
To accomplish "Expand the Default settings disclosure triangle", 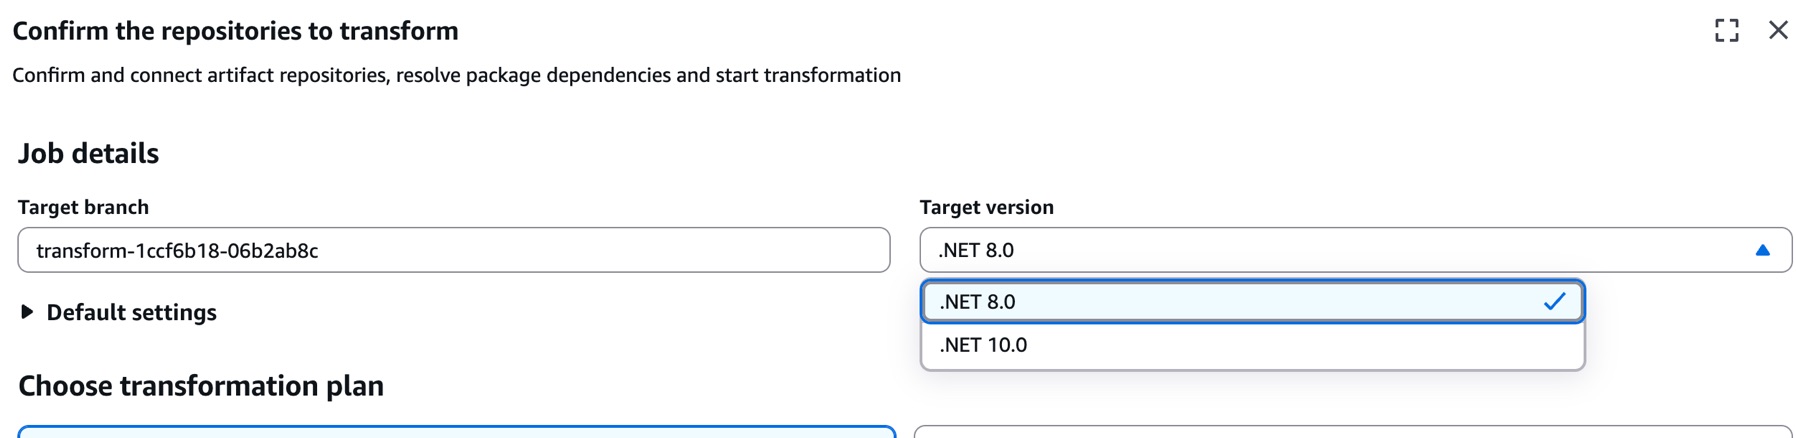I will tap(27, 312).
